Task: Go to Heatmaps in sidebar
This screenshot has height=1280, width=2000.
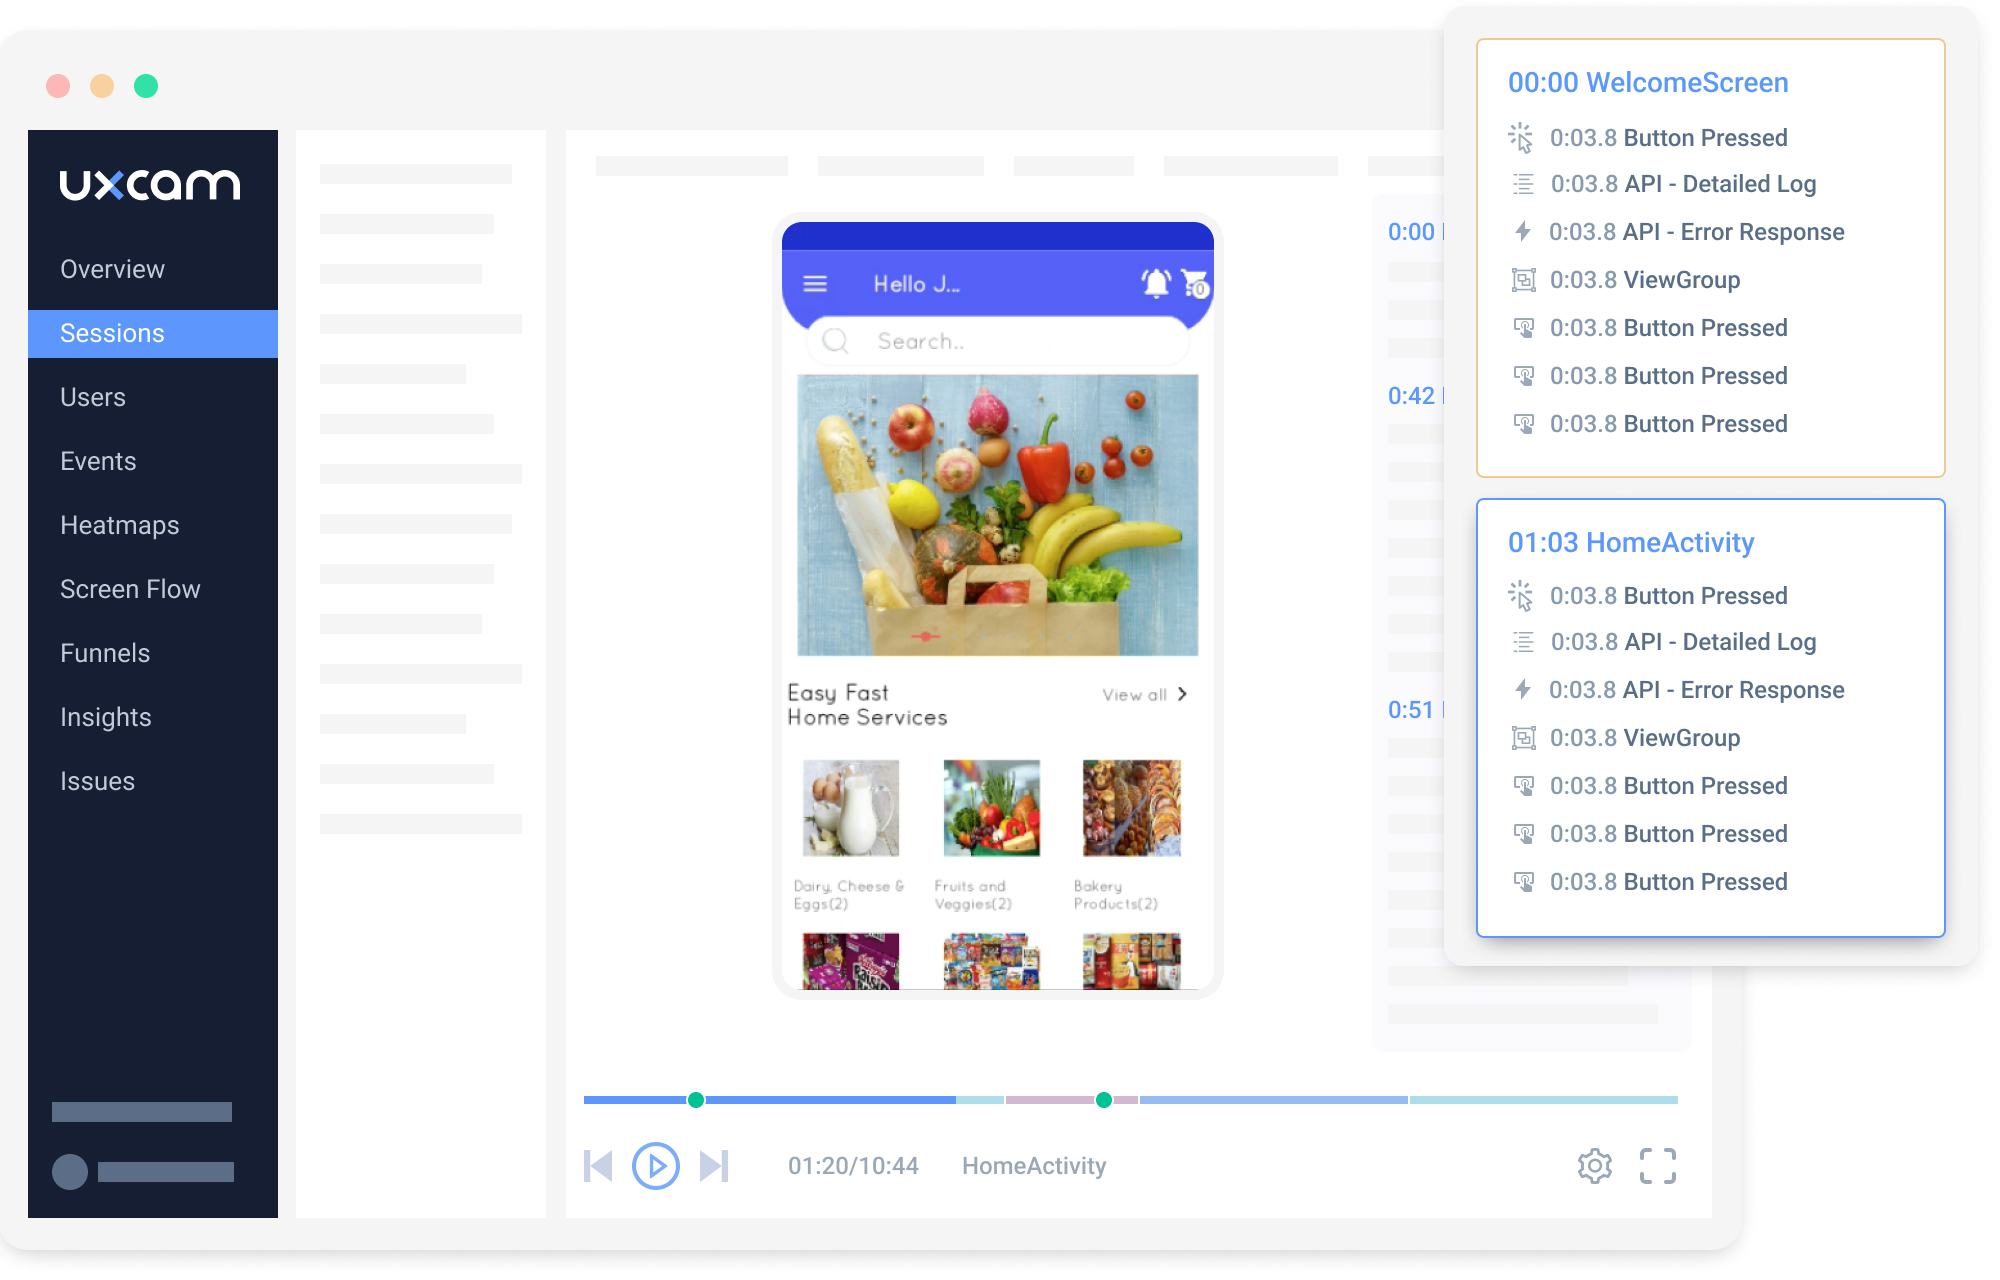Action: tap(120, 525)
